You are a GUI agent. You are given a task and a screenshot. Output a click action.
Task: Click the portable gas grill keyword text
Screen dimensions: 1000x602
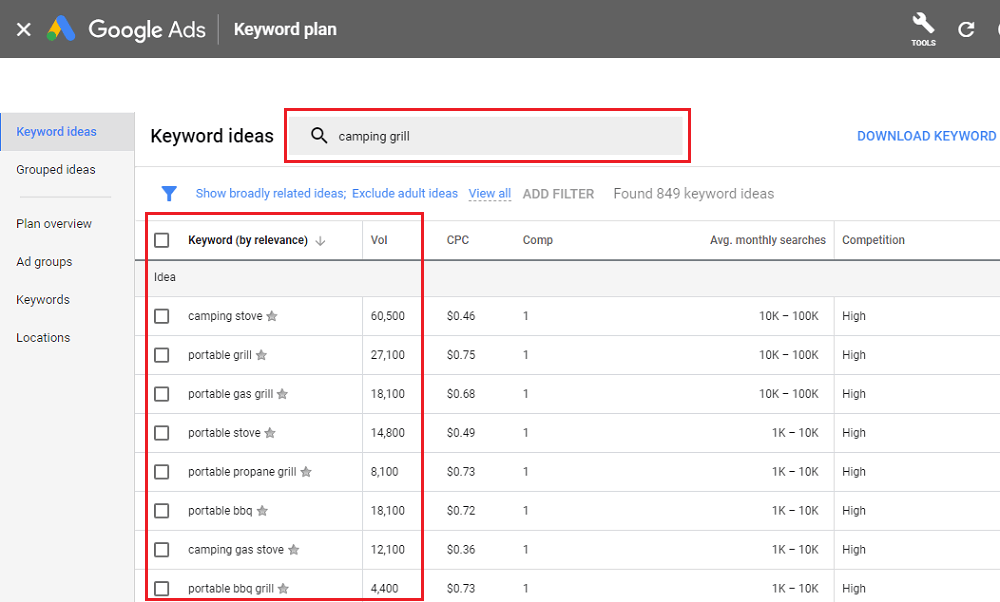click(231, 393)
